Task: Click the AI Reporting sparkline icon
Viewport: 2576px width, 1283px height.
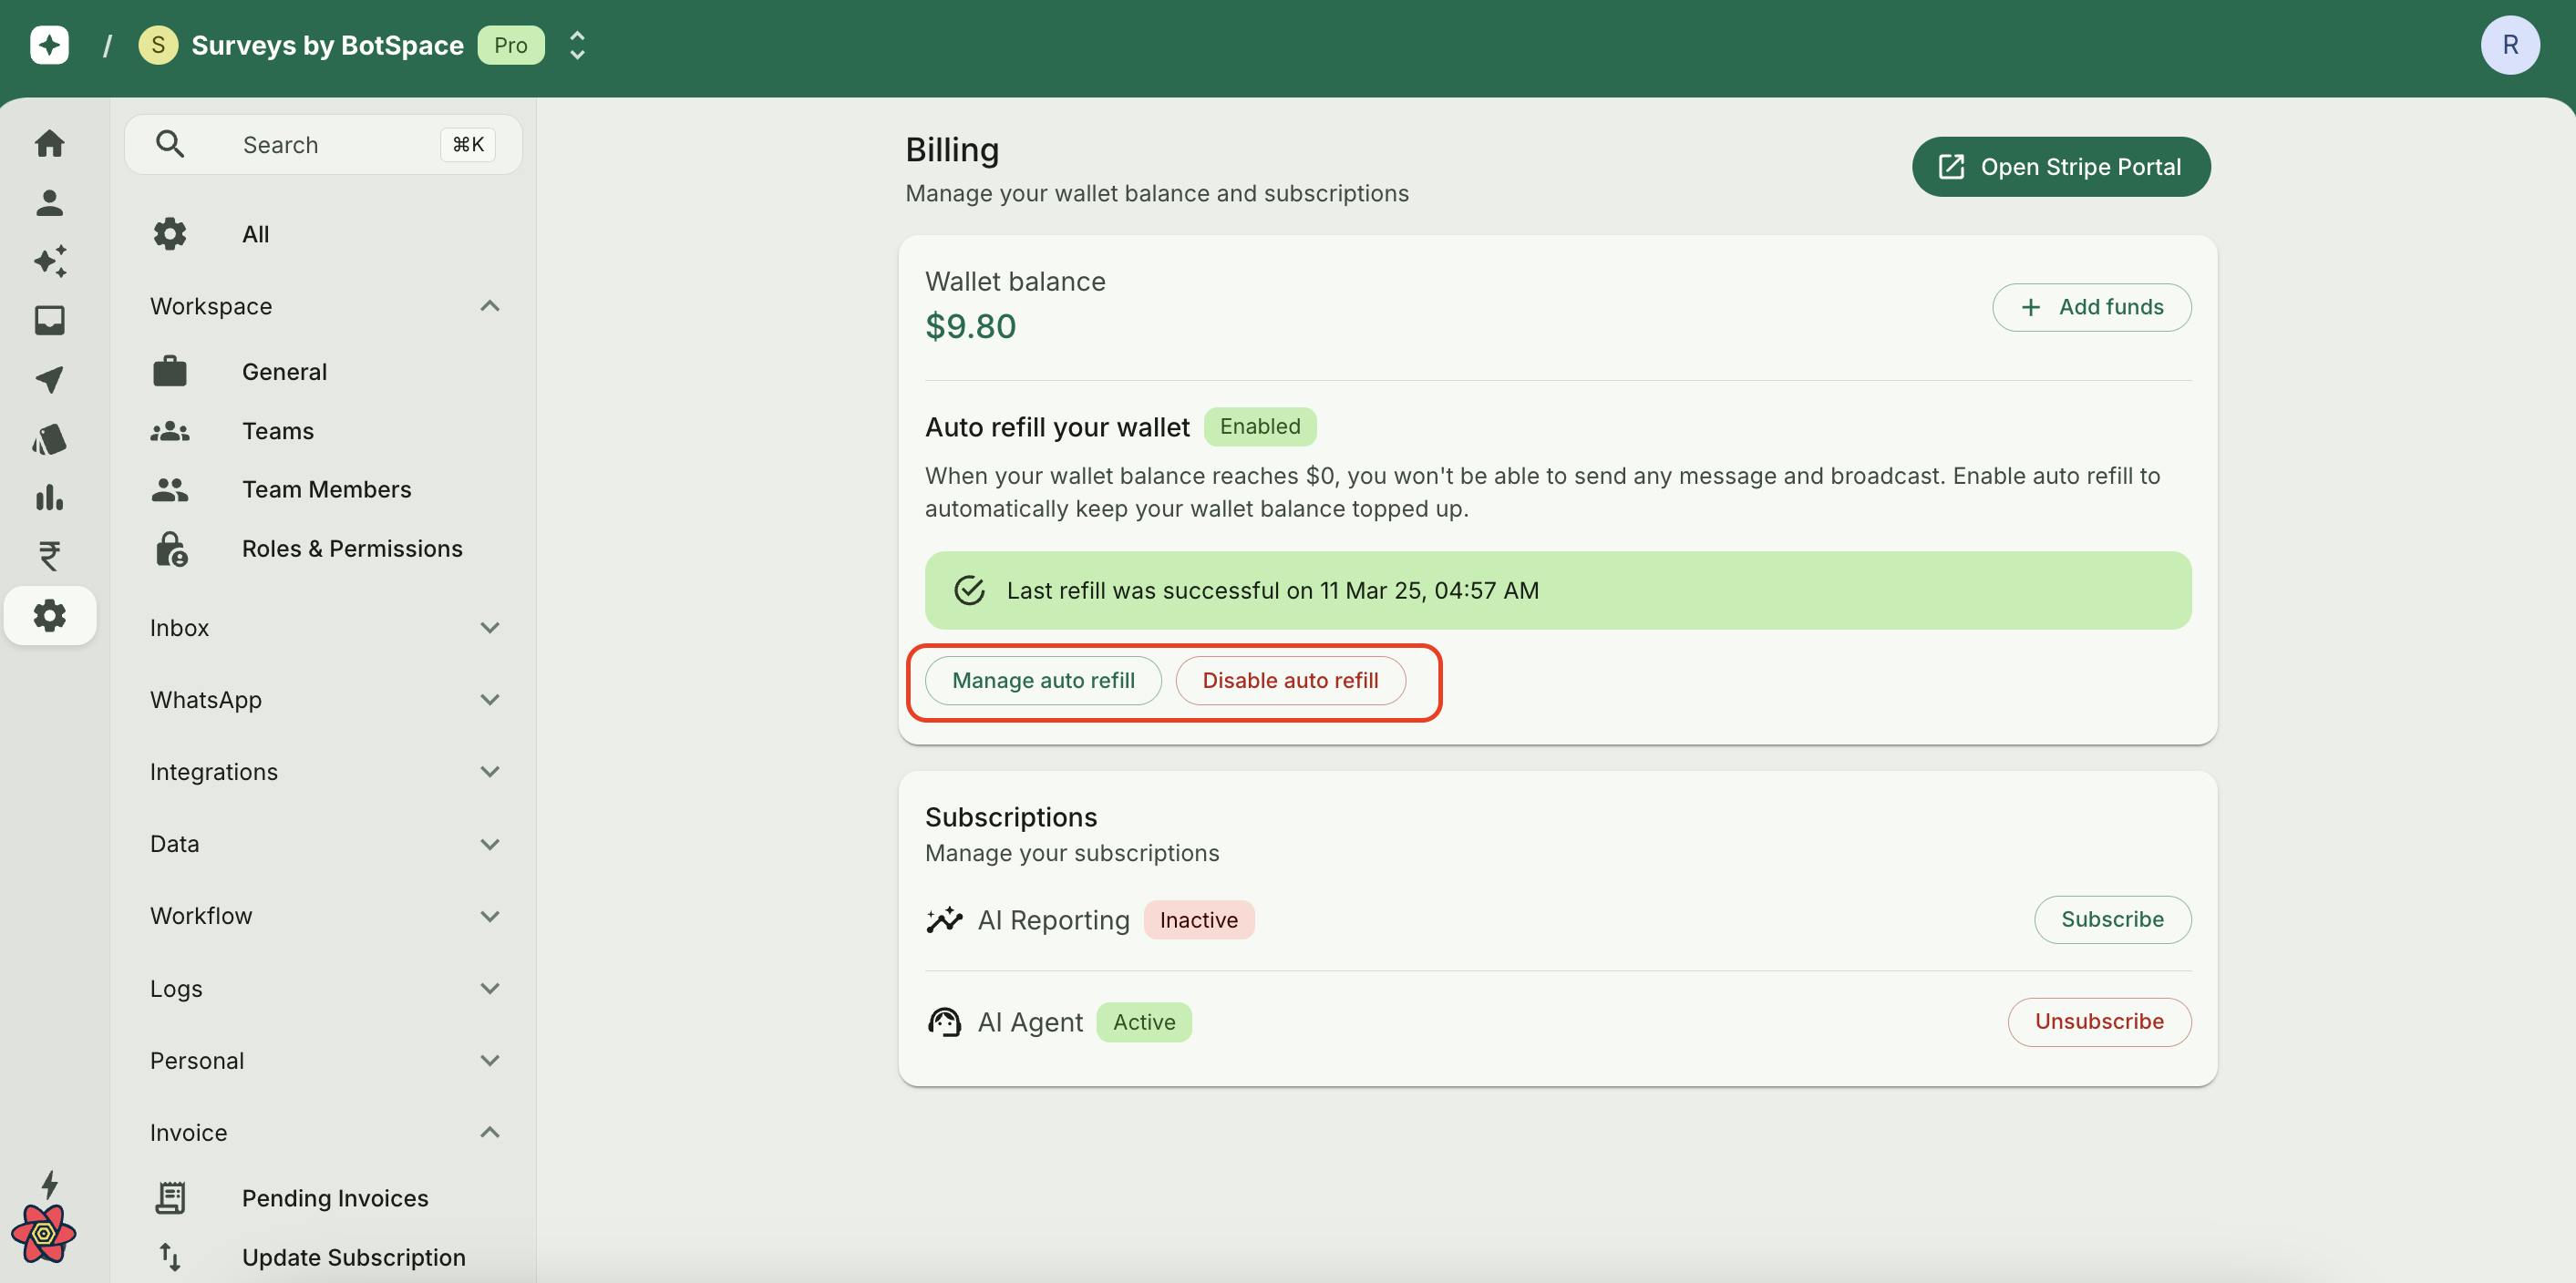Action: 944,920
